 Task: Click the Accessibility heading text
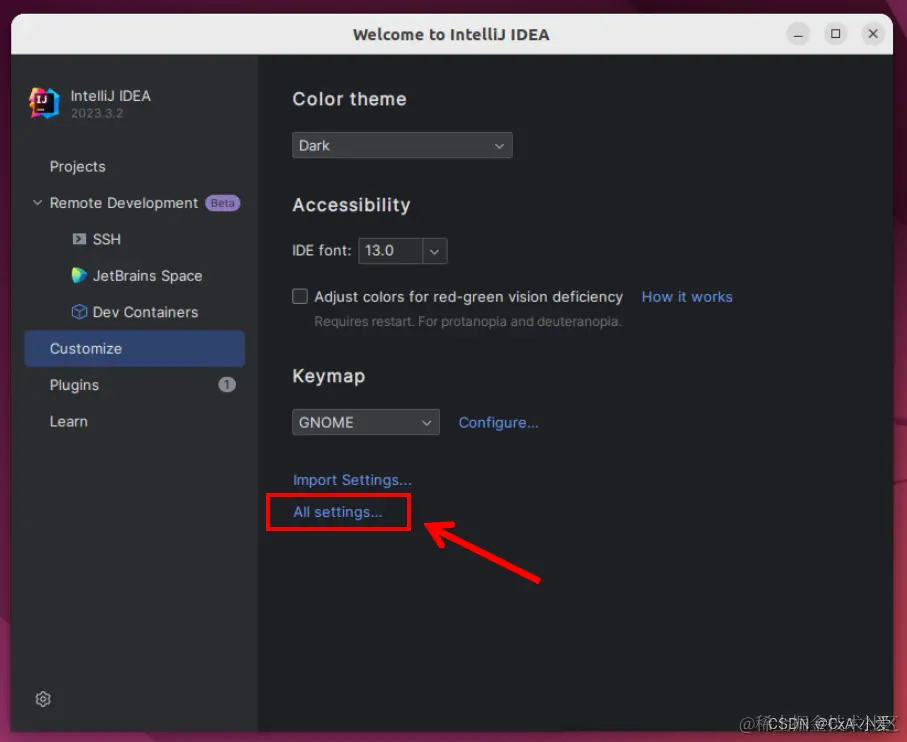coord(351,205)
